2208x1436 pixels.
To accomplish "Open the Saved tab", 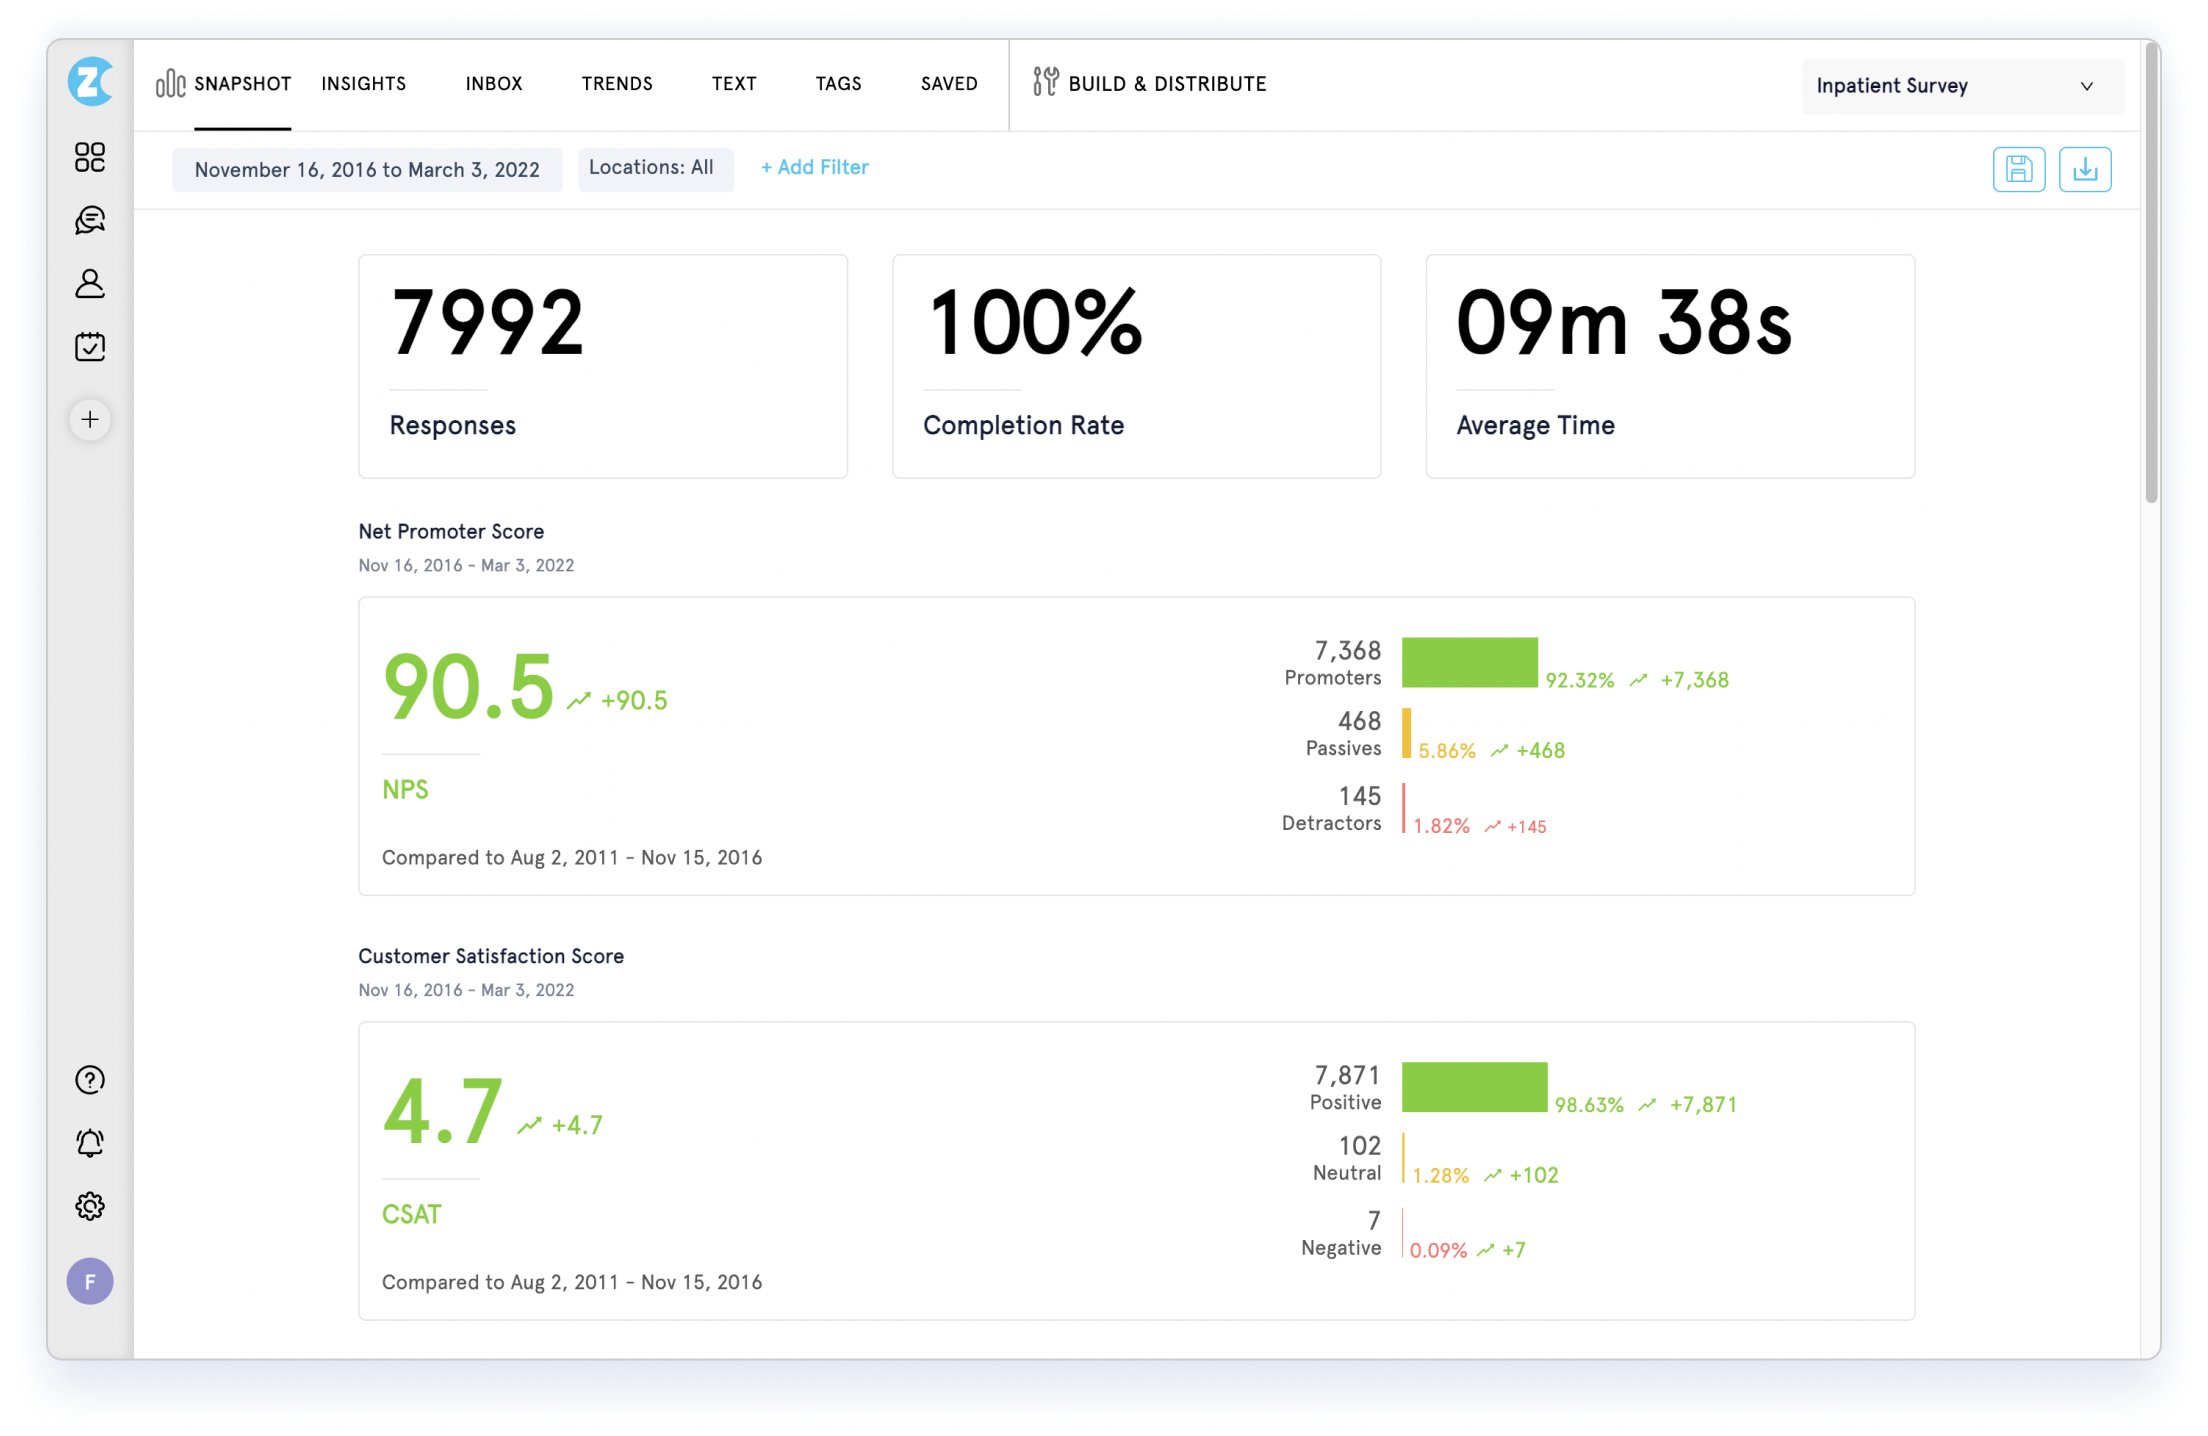I will (949, 84).
